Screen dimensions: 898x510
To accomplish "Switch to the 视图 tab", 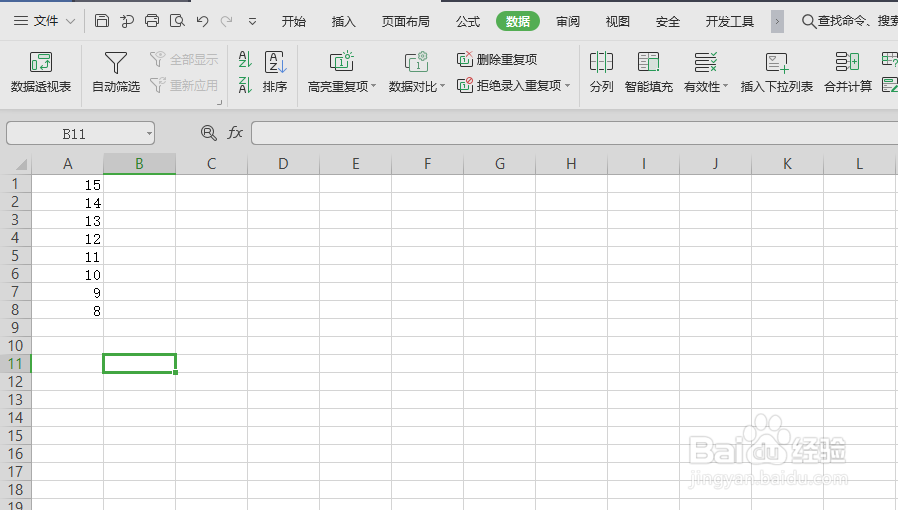I will pos(617,22).
